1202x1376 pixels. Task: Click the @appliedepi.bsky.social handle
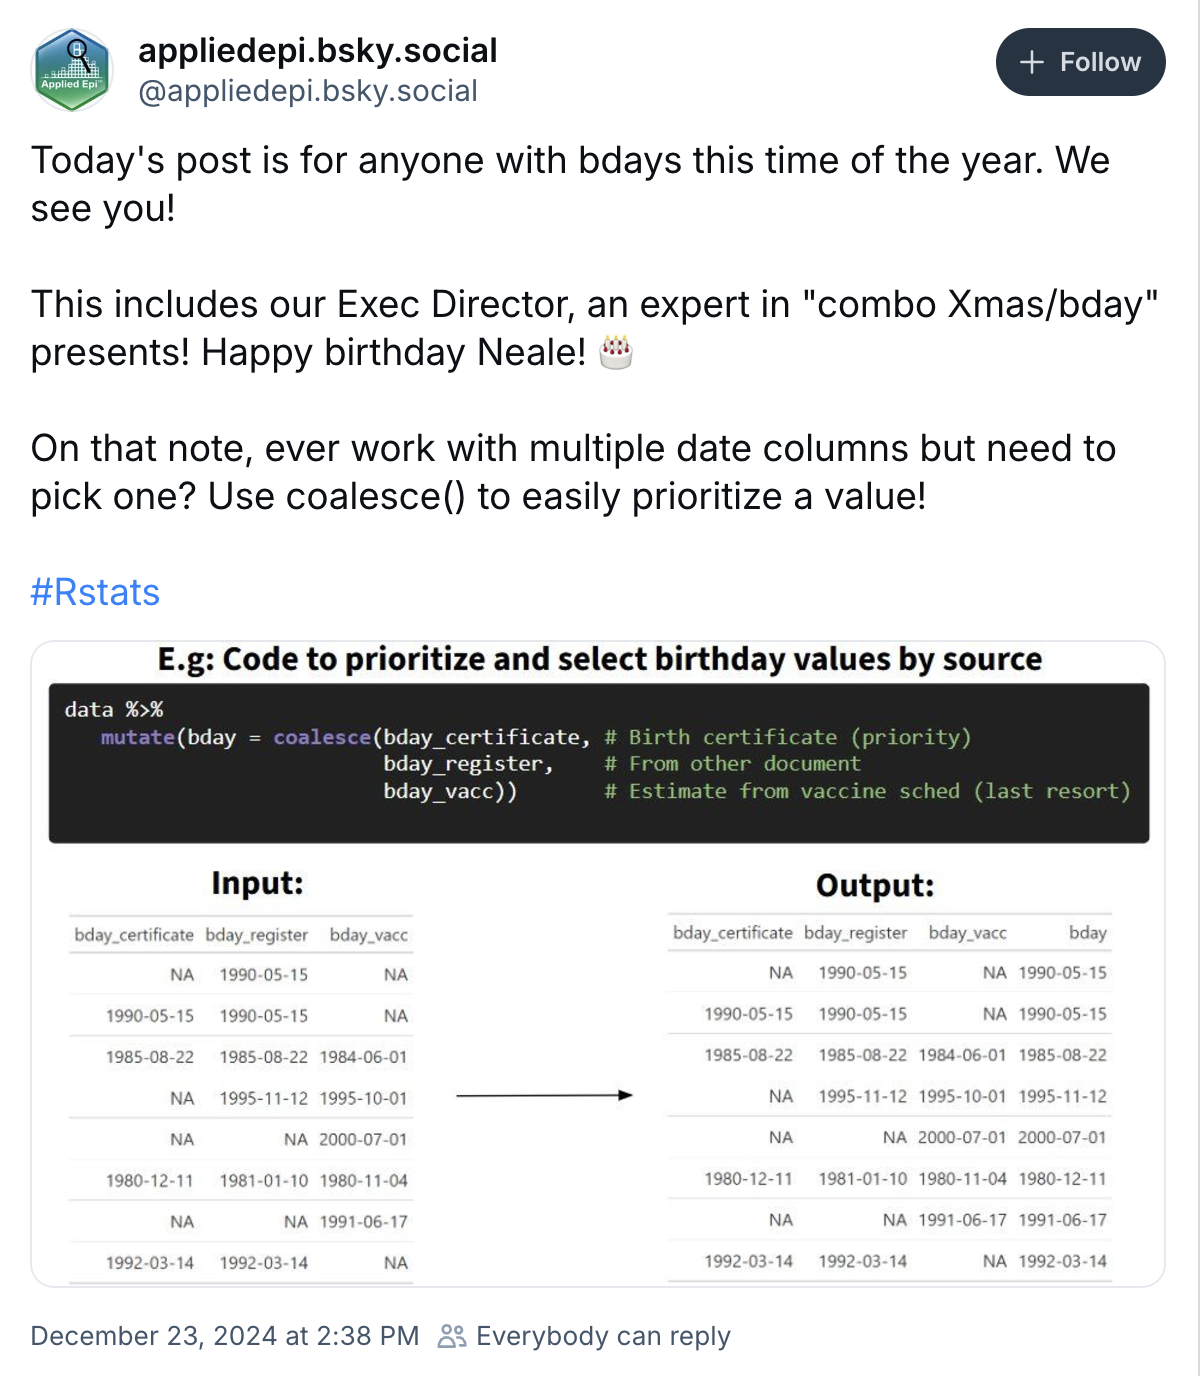(x=307, y=91)
